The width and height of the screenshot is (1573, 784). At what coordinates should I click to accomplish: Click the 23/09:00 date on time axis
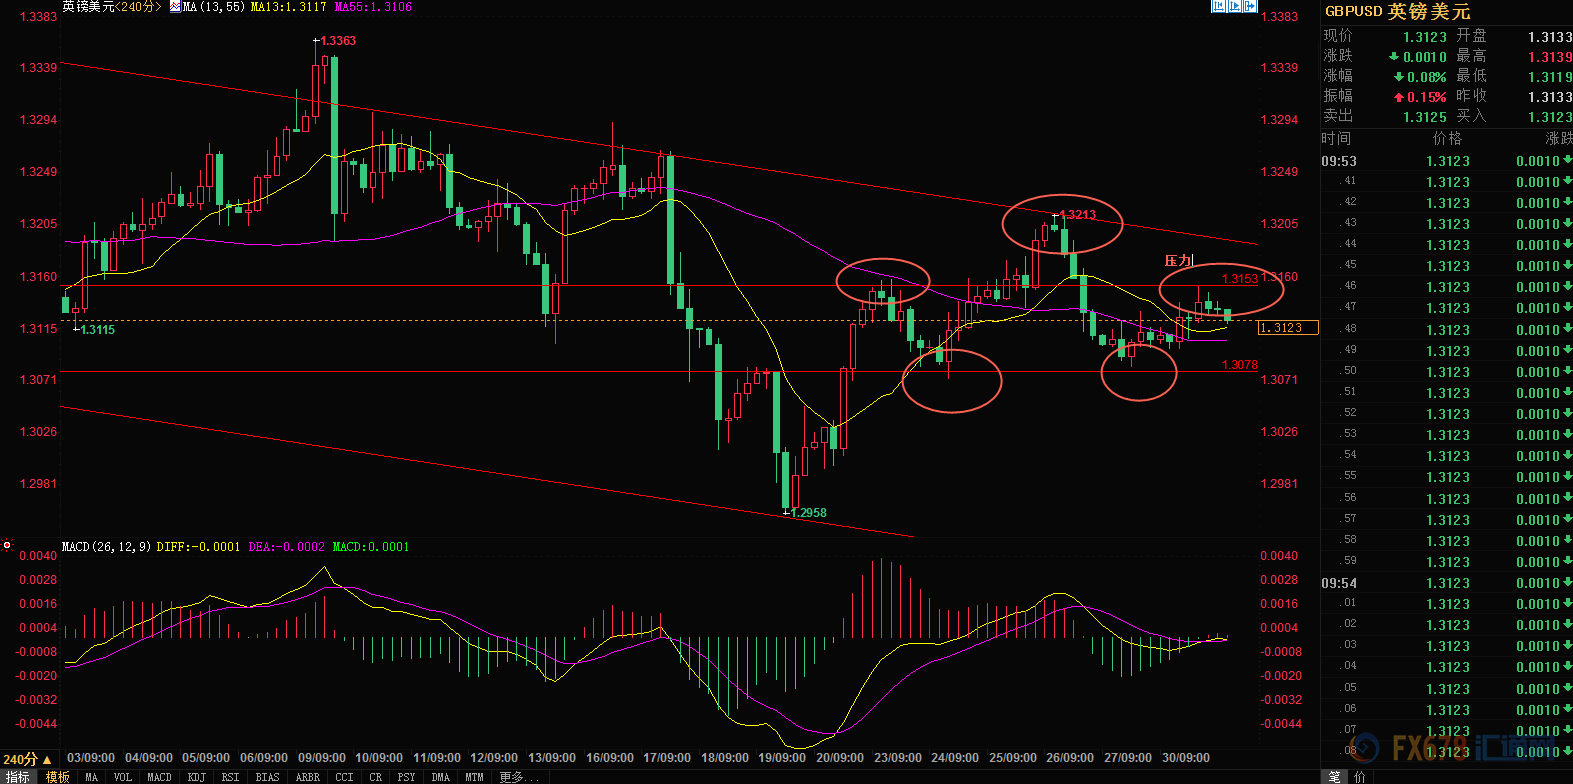pyautogui.click(x=897, y=758)
